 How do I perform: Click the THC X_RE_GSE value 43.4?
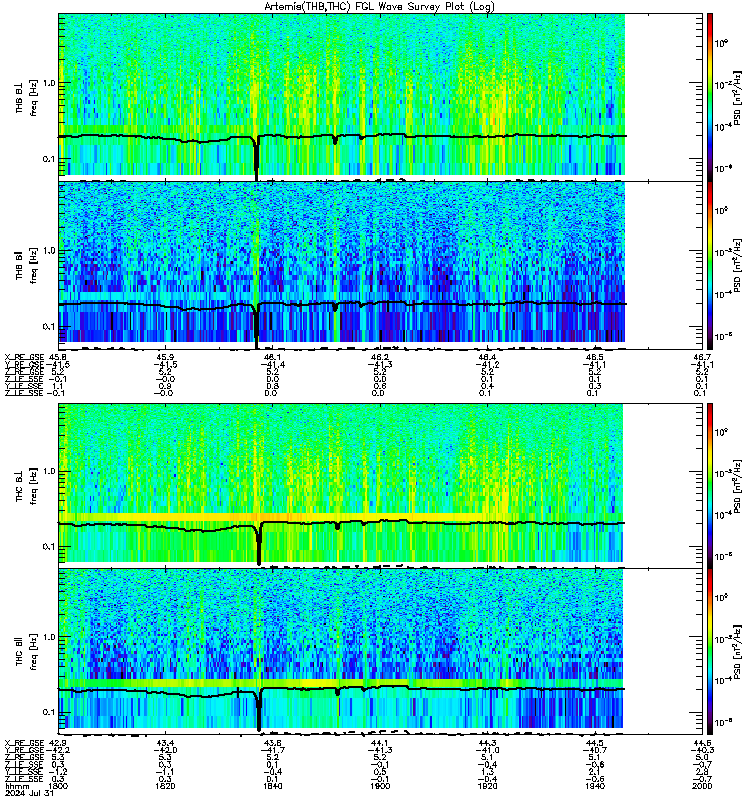[x=165, y=743]
